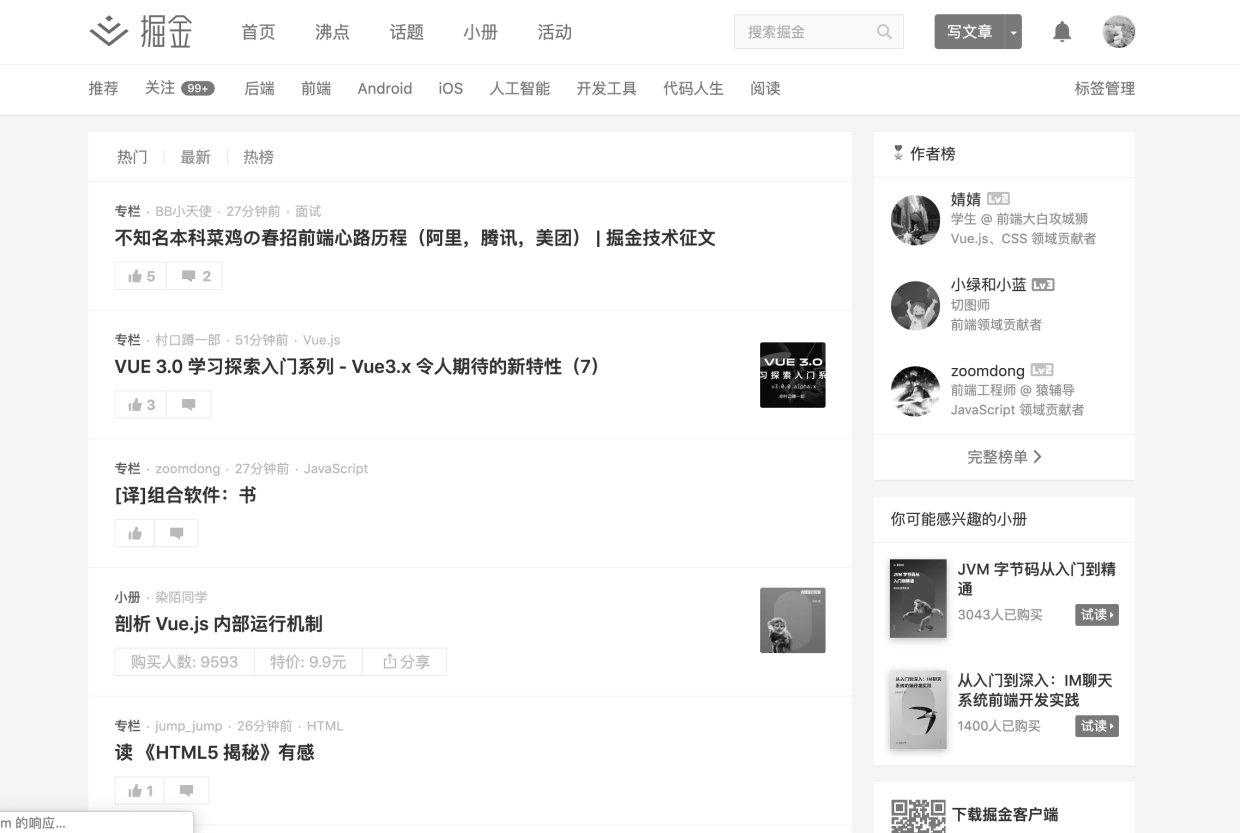Screen dimensions: 1240x833
Task: Open 小绿和小蓝's avatar
Action: pos(915,305)
